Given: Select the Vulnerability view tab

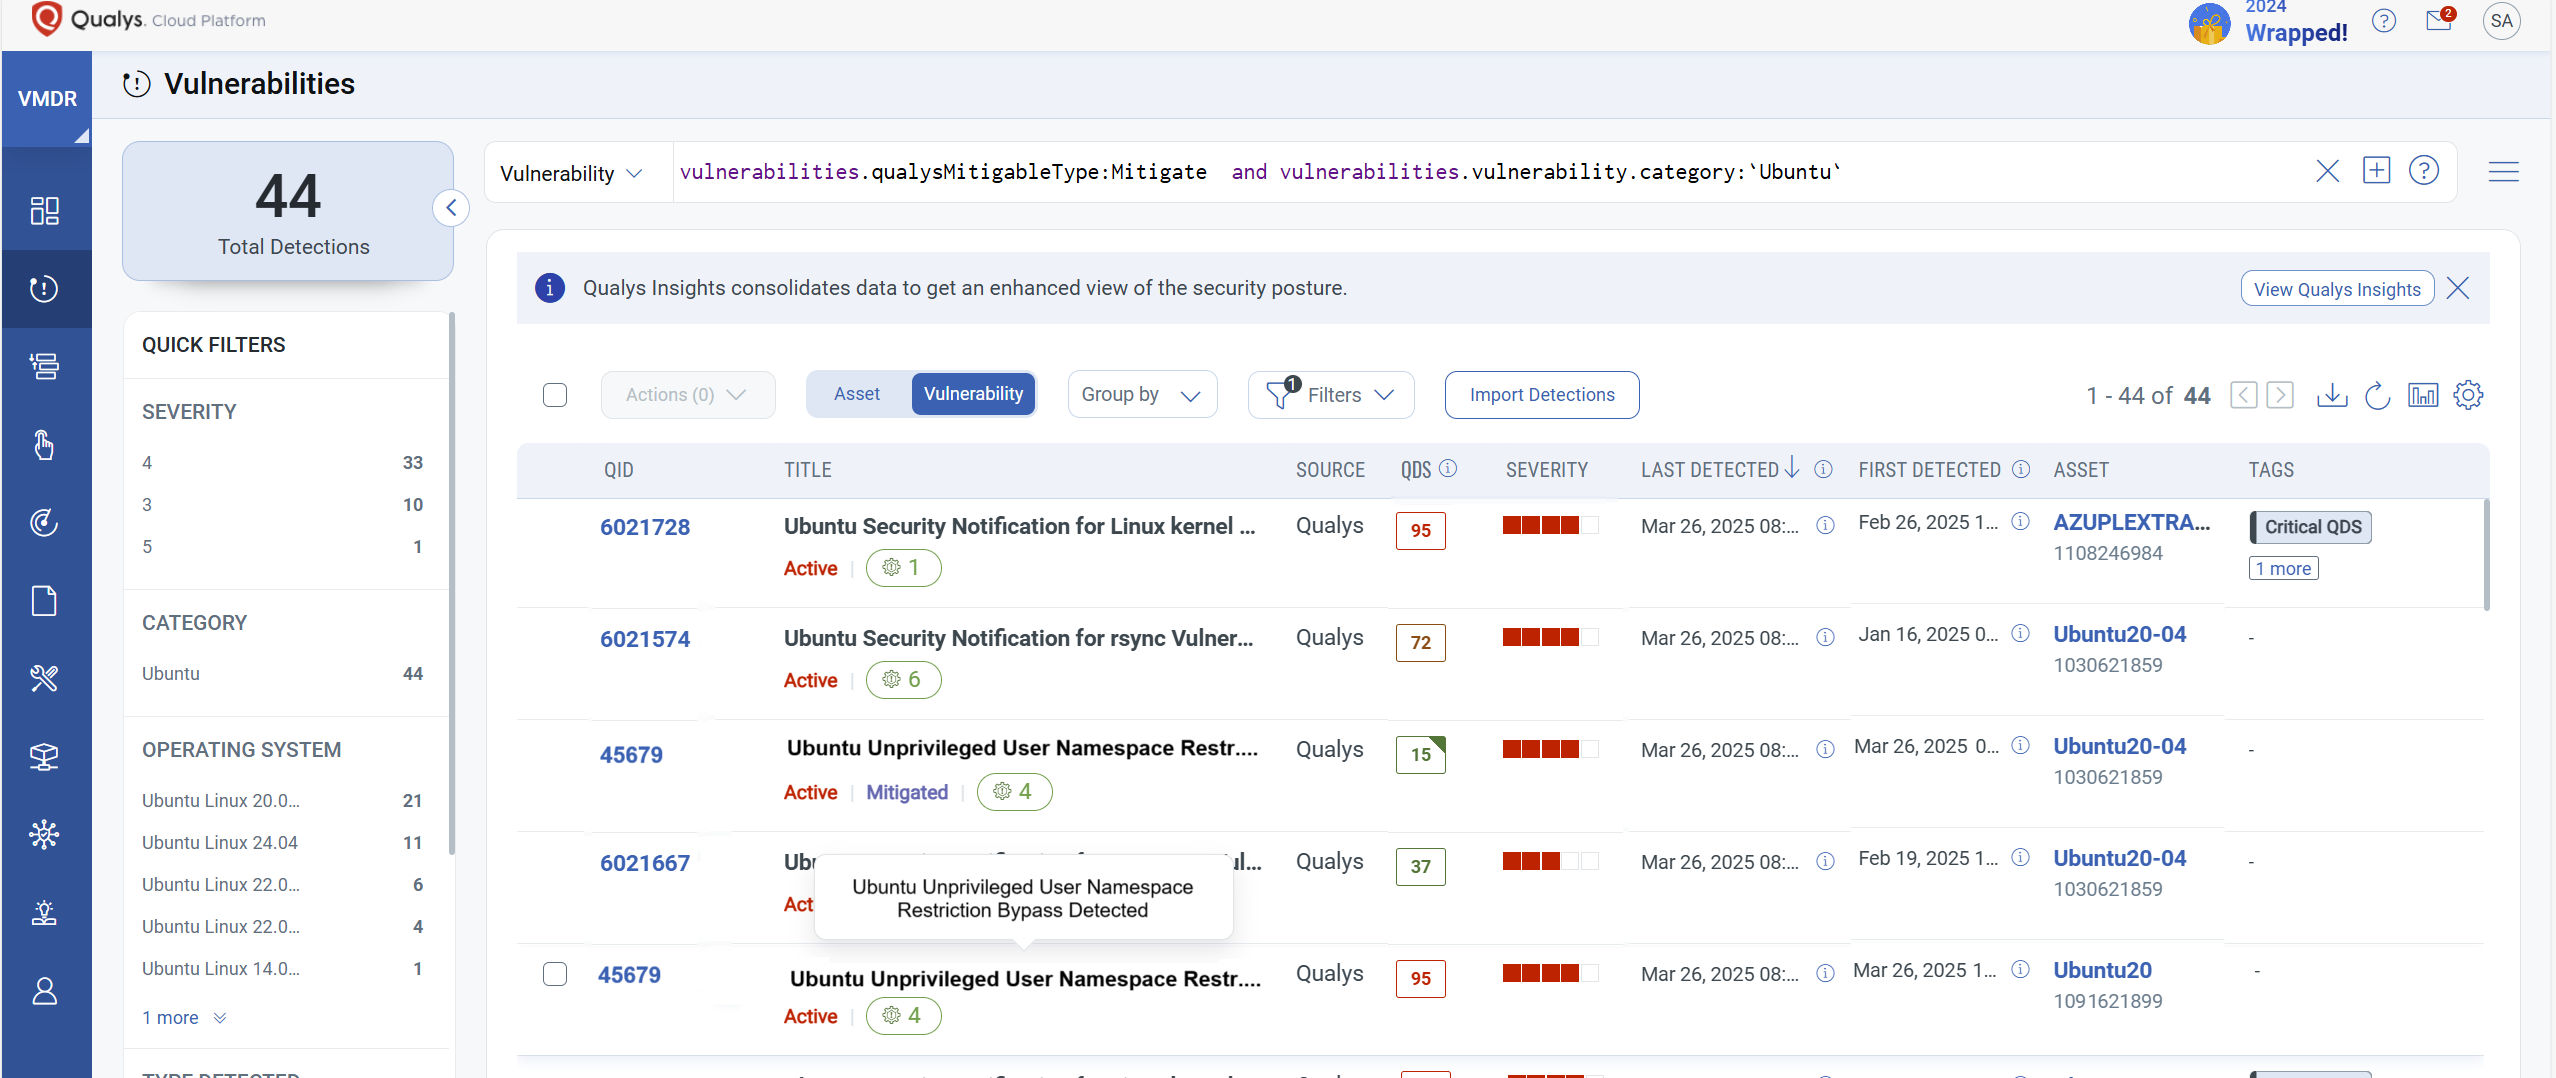Looking at the screenshot, I should [973, 394].
